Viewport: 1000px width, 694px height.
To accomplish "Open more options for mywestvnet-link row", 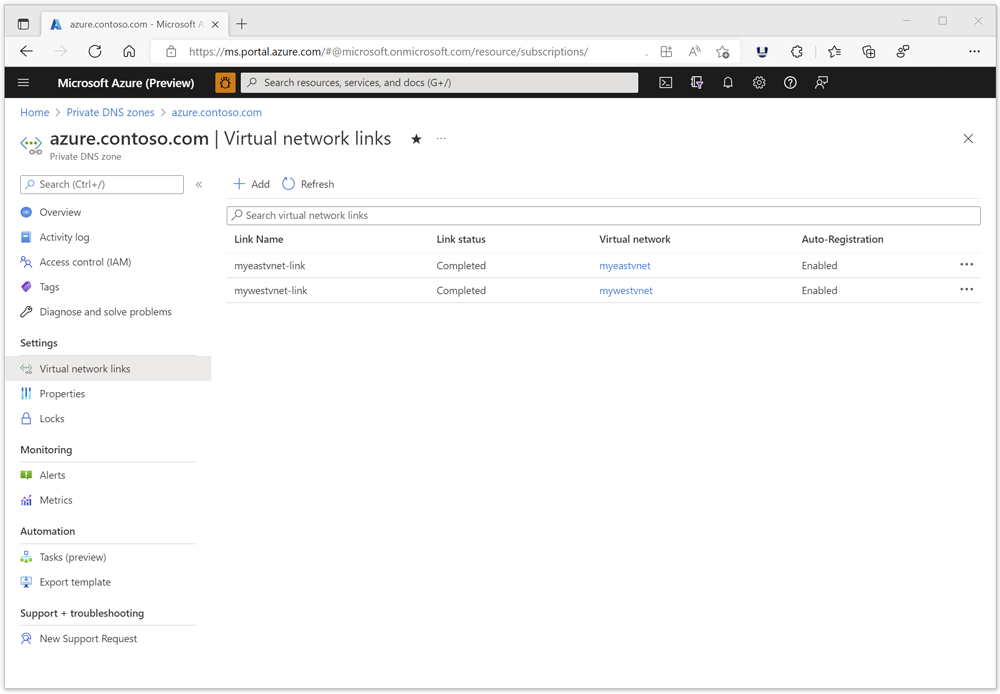I will 966,290.
